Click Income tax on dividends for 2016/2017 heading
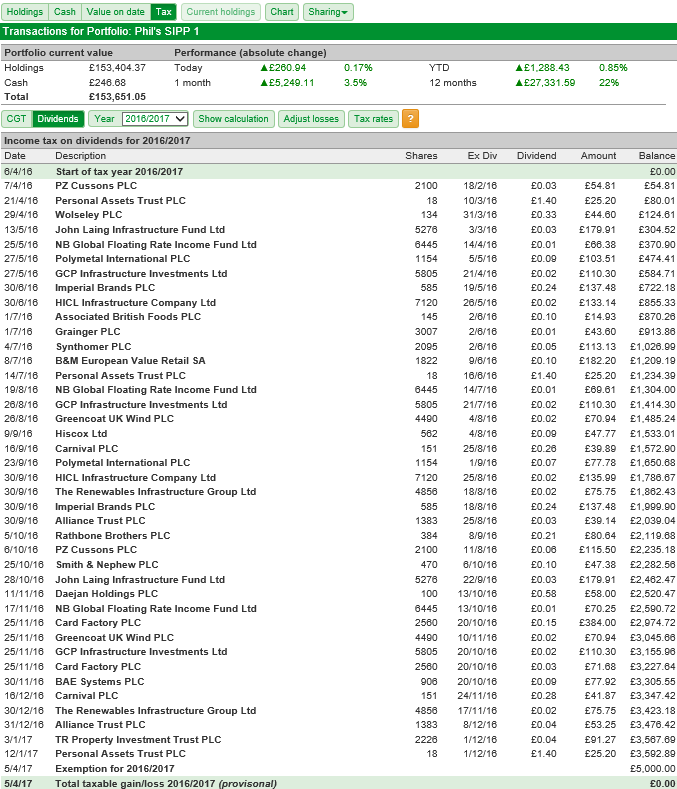677x789 pixels. point(97,141)
